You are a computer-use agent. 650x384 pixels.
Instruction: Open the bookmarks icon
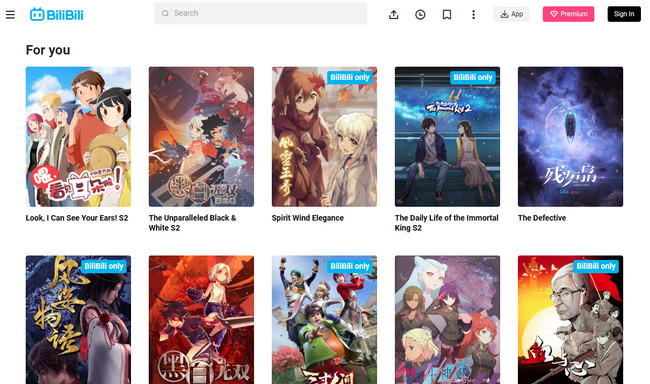coord(446,15)
